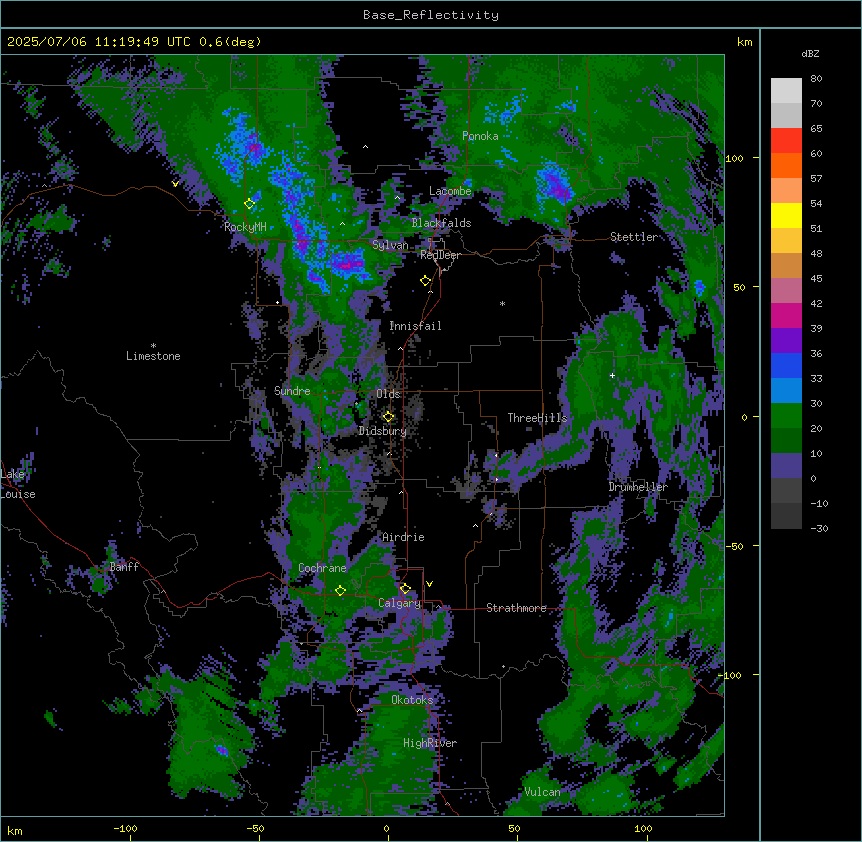The image size is (862, 842).
Task: Click the Innisfail city label
Action: (415, 326)
